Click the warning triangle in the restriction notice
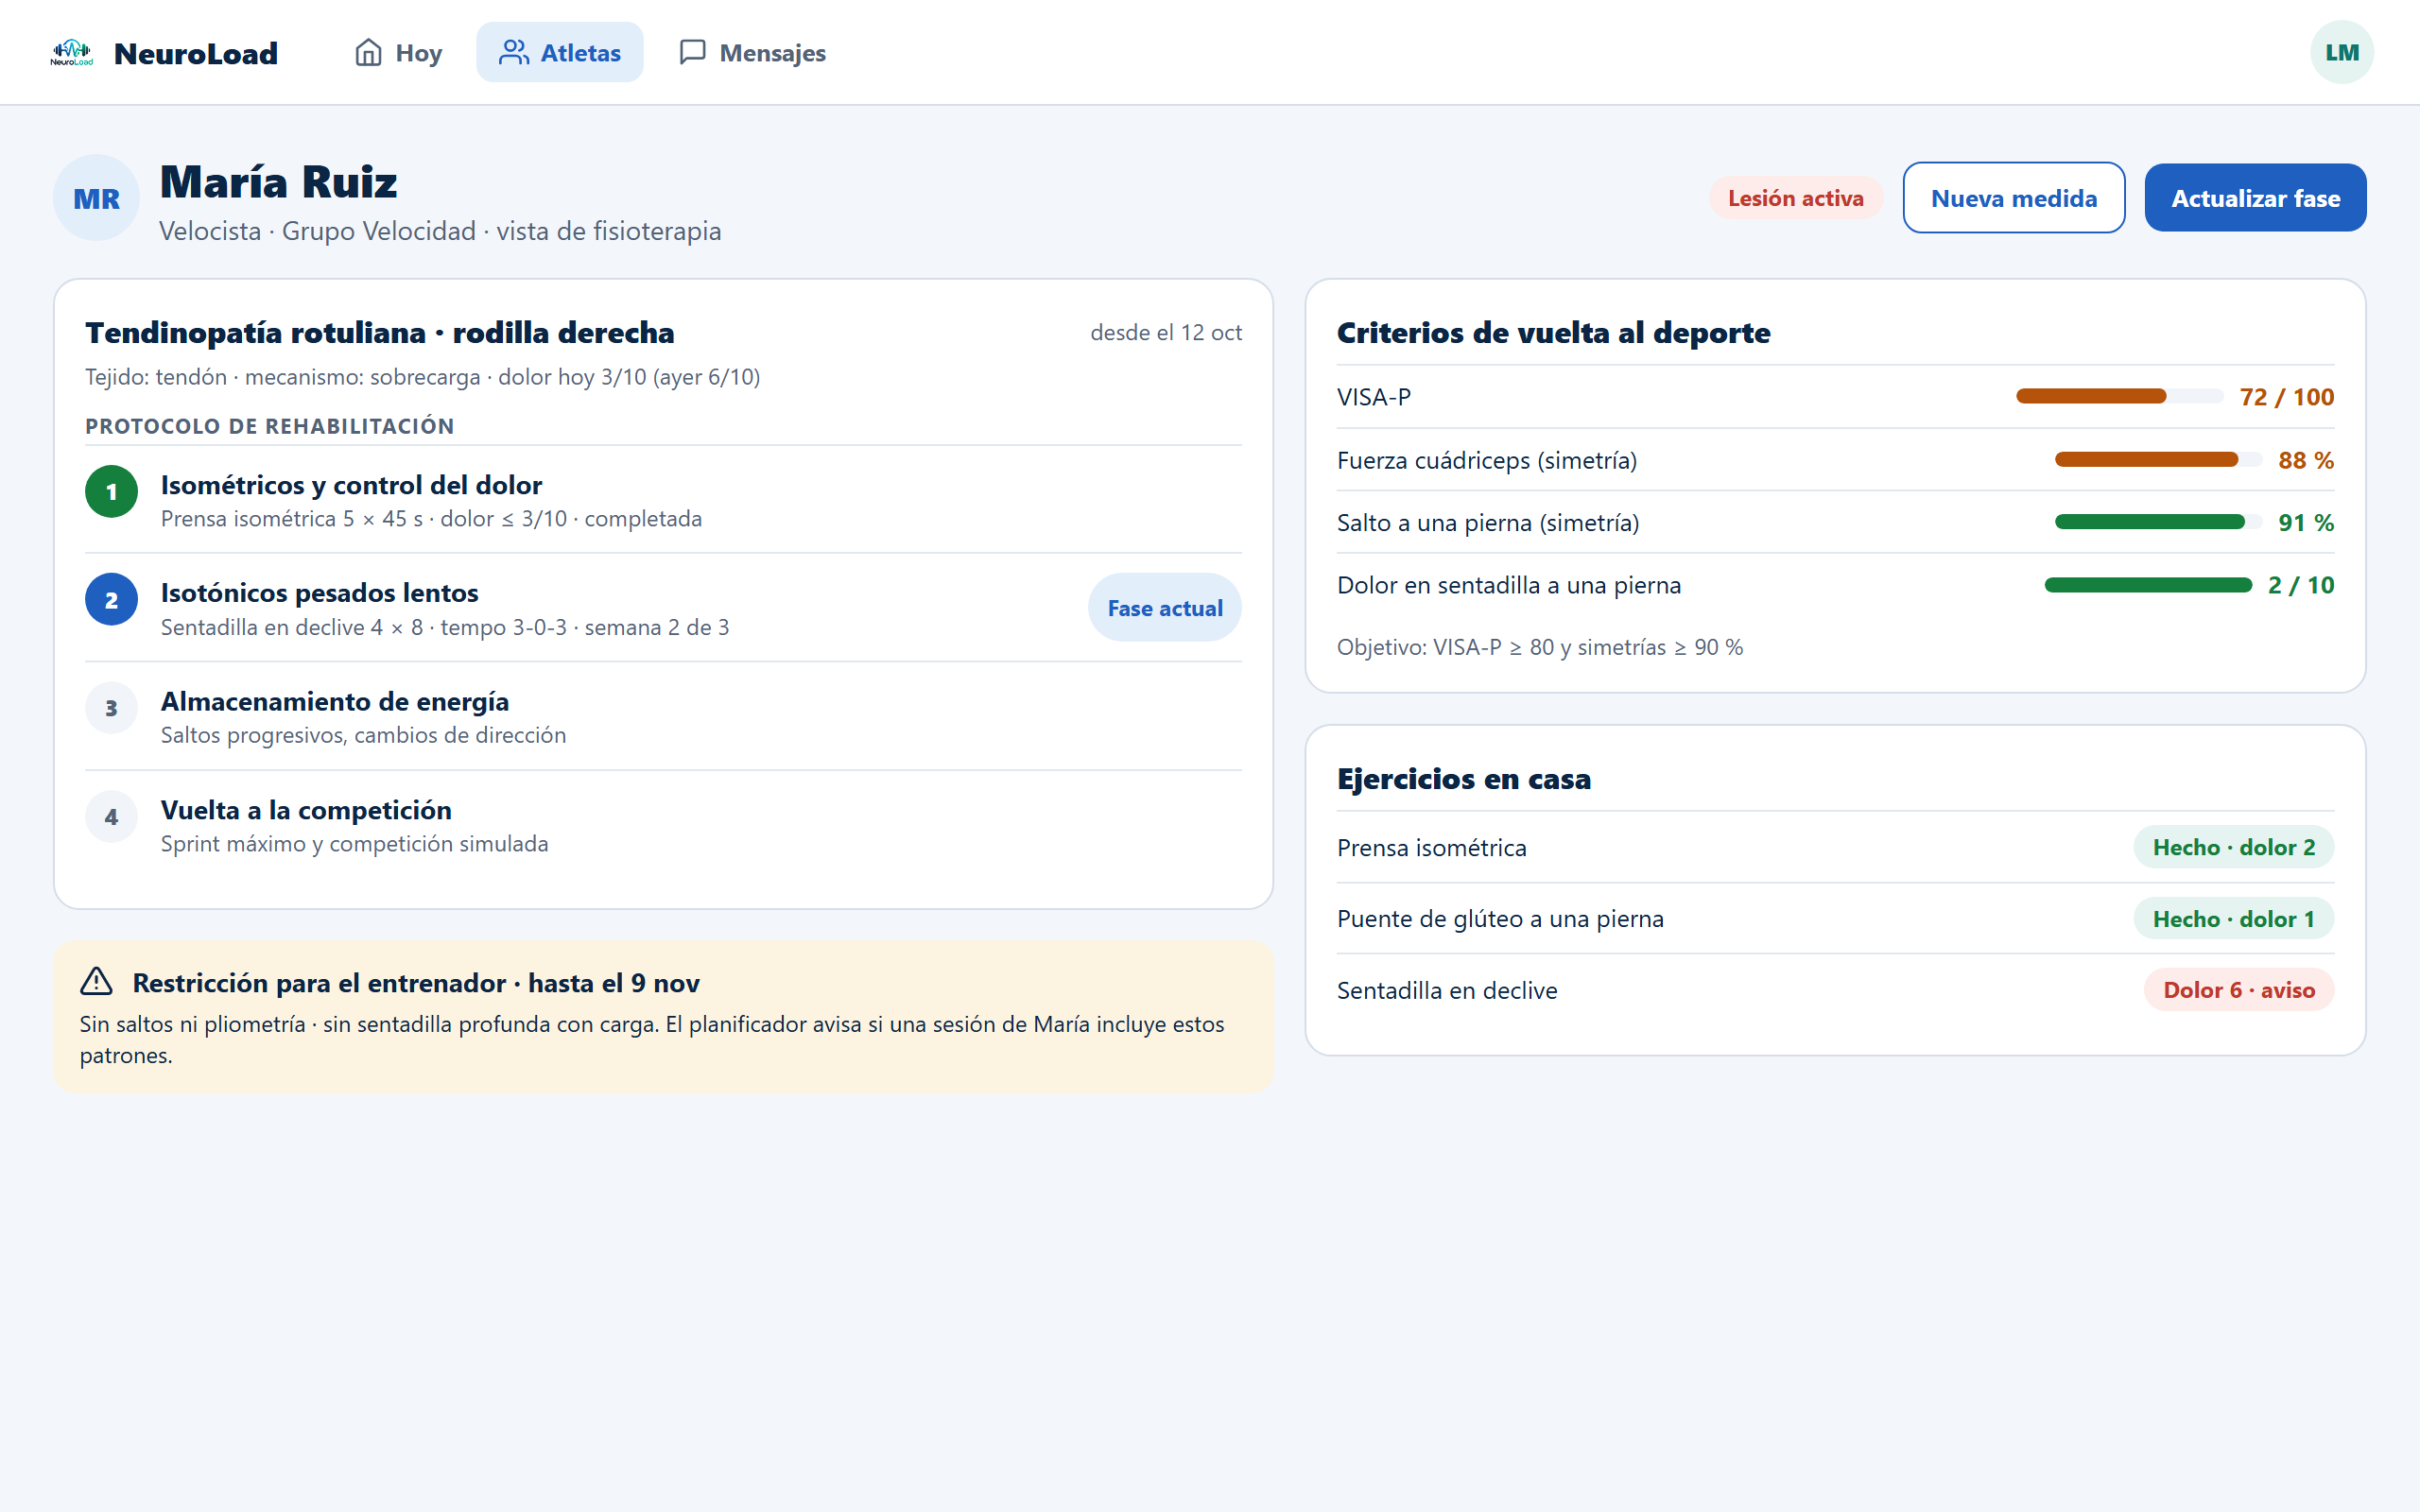Image resolution: width=2420 pixels, height=1512 pixels. point(96,982)
